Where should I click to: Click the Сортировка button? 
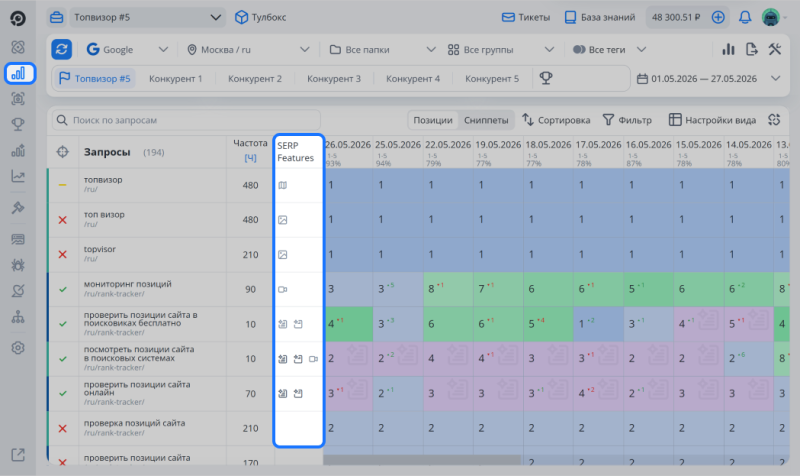[x=556, y=120]
